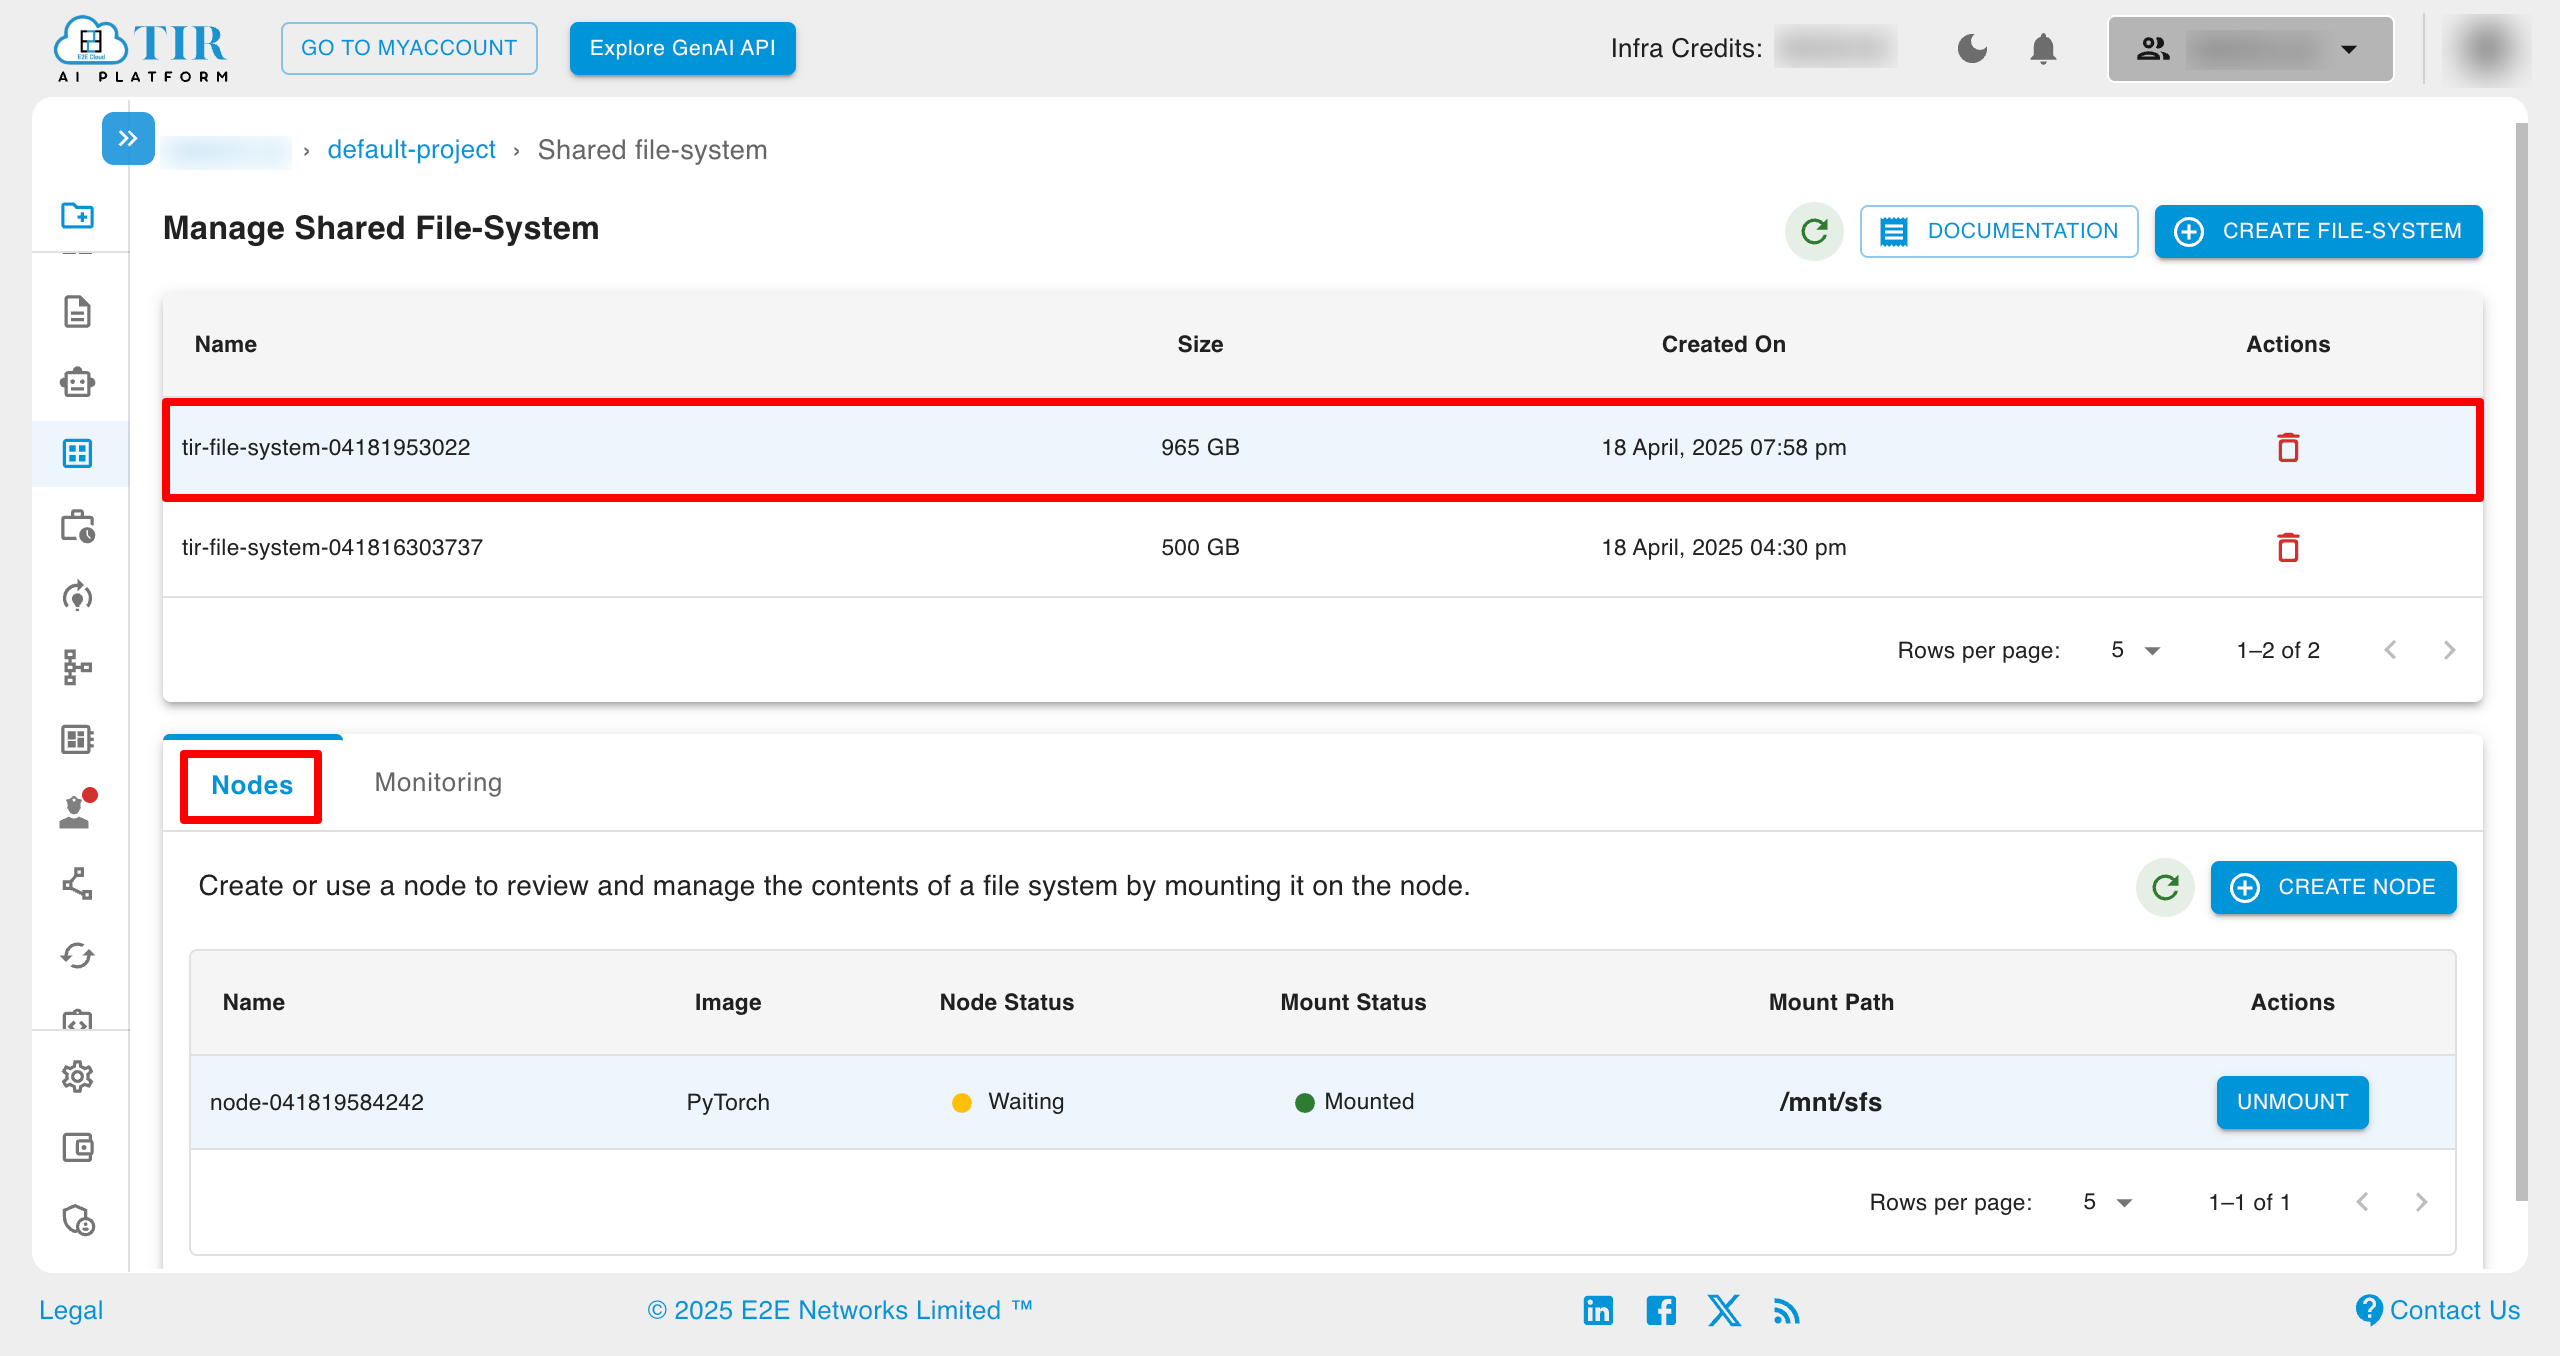Click UNMOUNT for node-041819584242
The image size is (2560, 1356).
(2292, 1102)
